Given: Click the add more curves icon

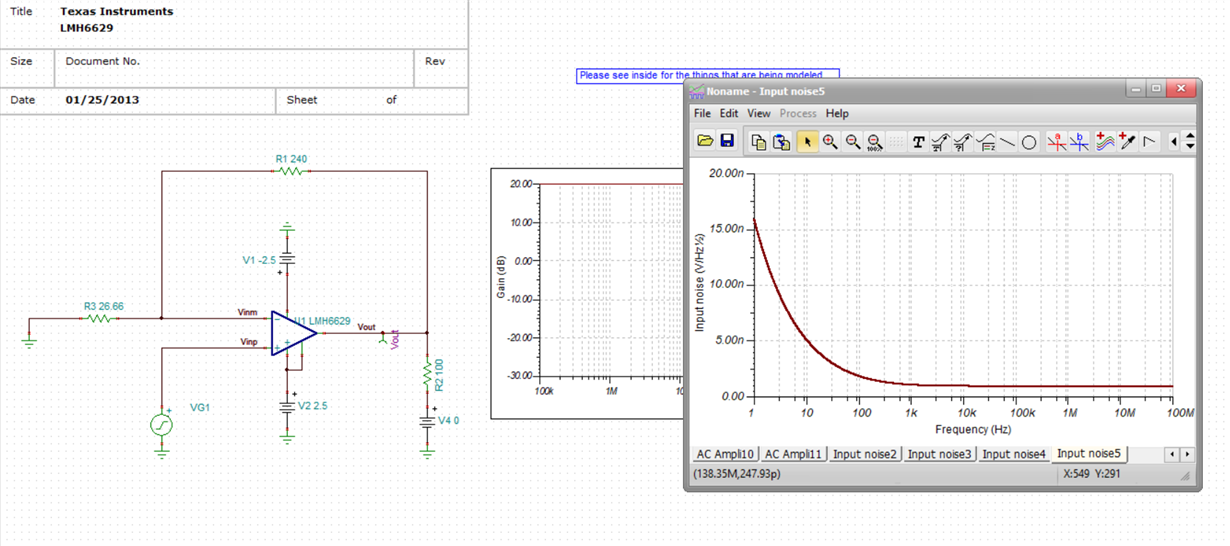Looking at the screenshot, I should 1105,142.
